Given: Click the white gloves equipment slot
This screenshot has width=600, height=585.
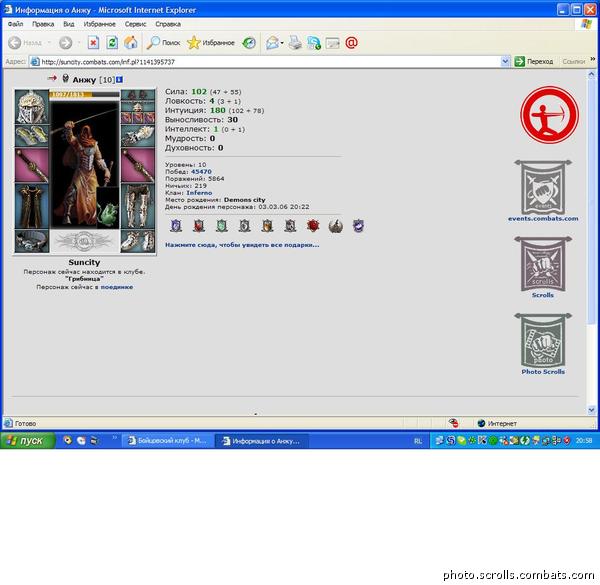Looking at the screenshot, I should coord(138,136).
